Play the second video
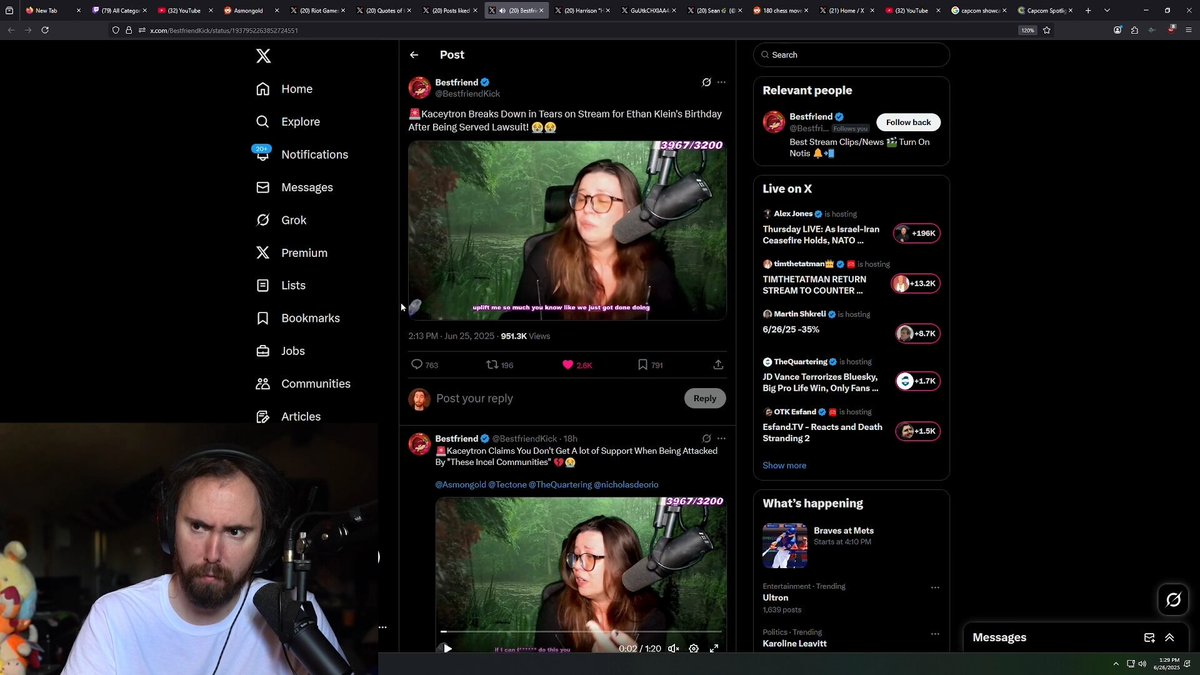 (x=447, y=648)
